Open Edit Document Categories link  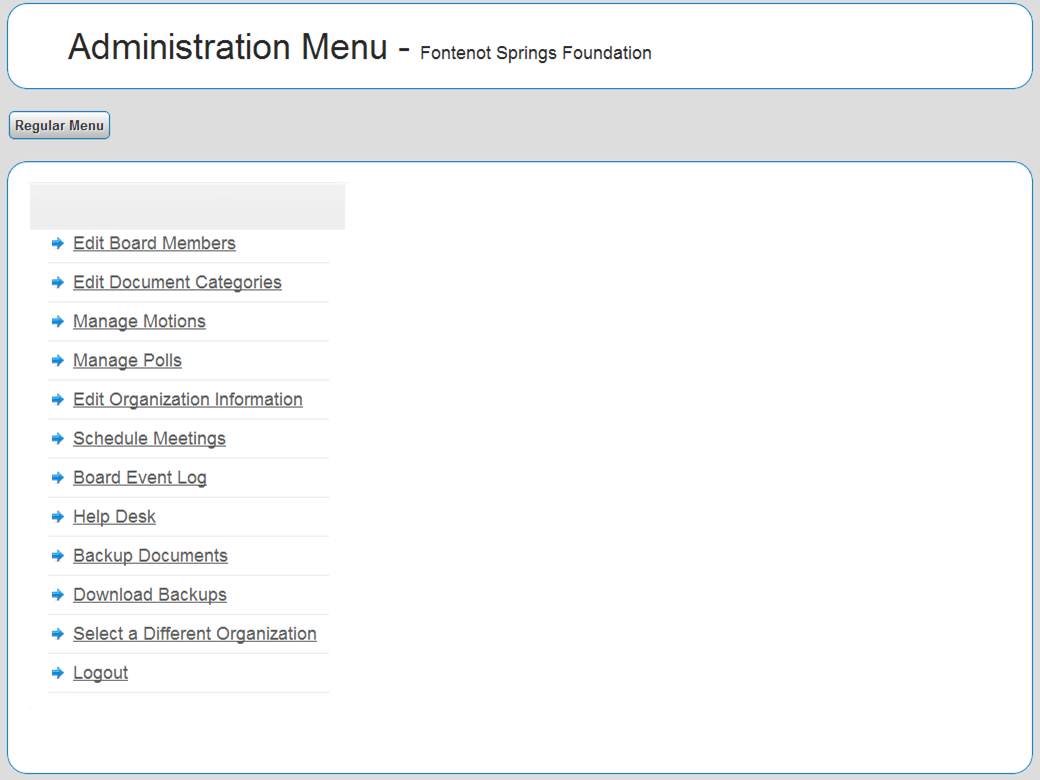tap(177, 282)
